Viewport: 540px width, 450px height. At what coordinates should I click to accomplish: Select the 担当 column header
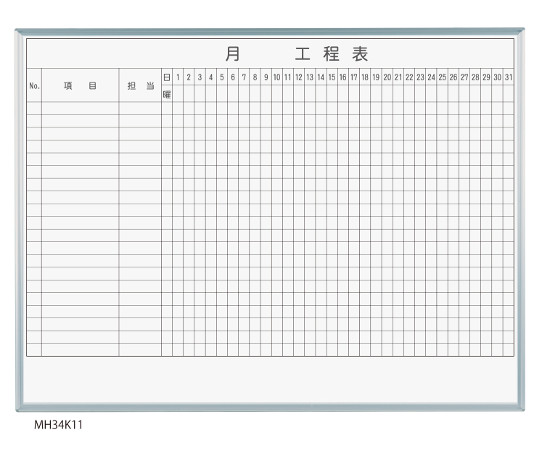pyautogui.click(x=141, y=86)
